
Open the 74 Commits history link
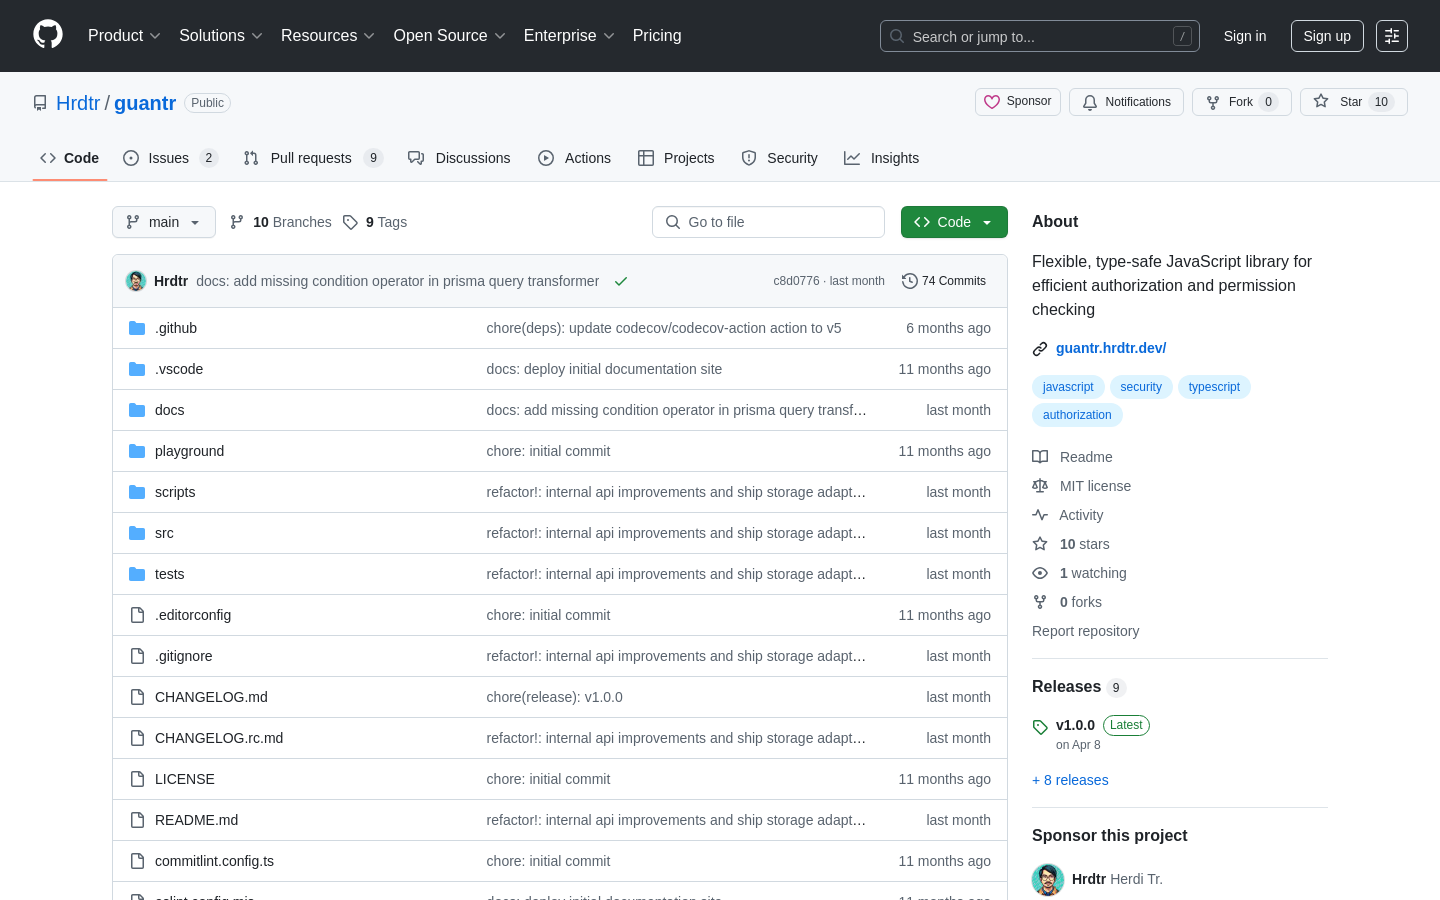(944, 281)
